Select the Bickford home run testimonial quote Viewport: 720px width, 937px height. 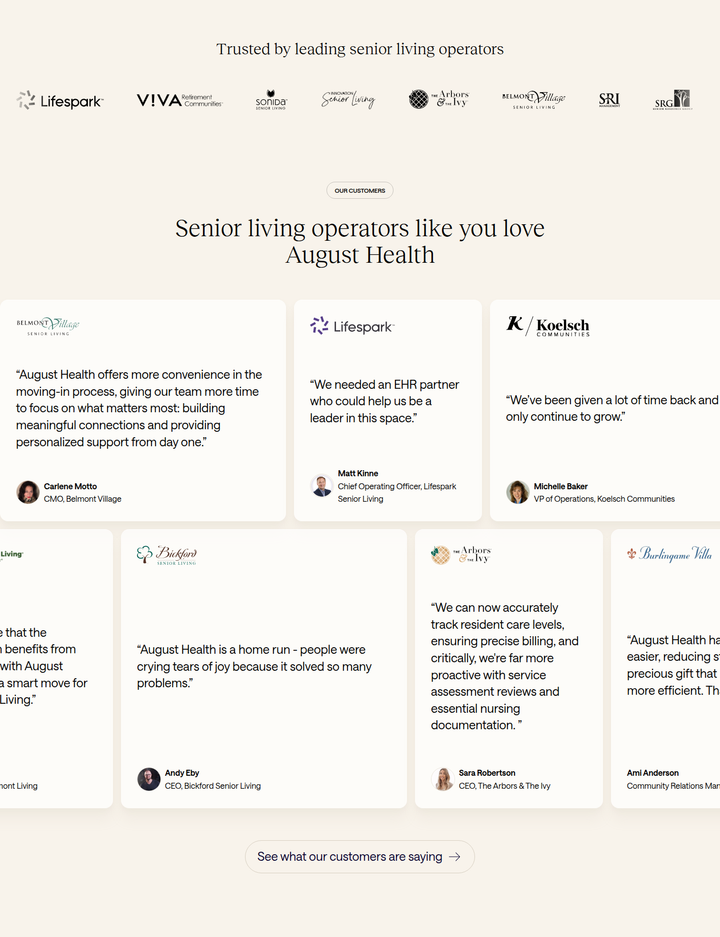pos(254,666)
